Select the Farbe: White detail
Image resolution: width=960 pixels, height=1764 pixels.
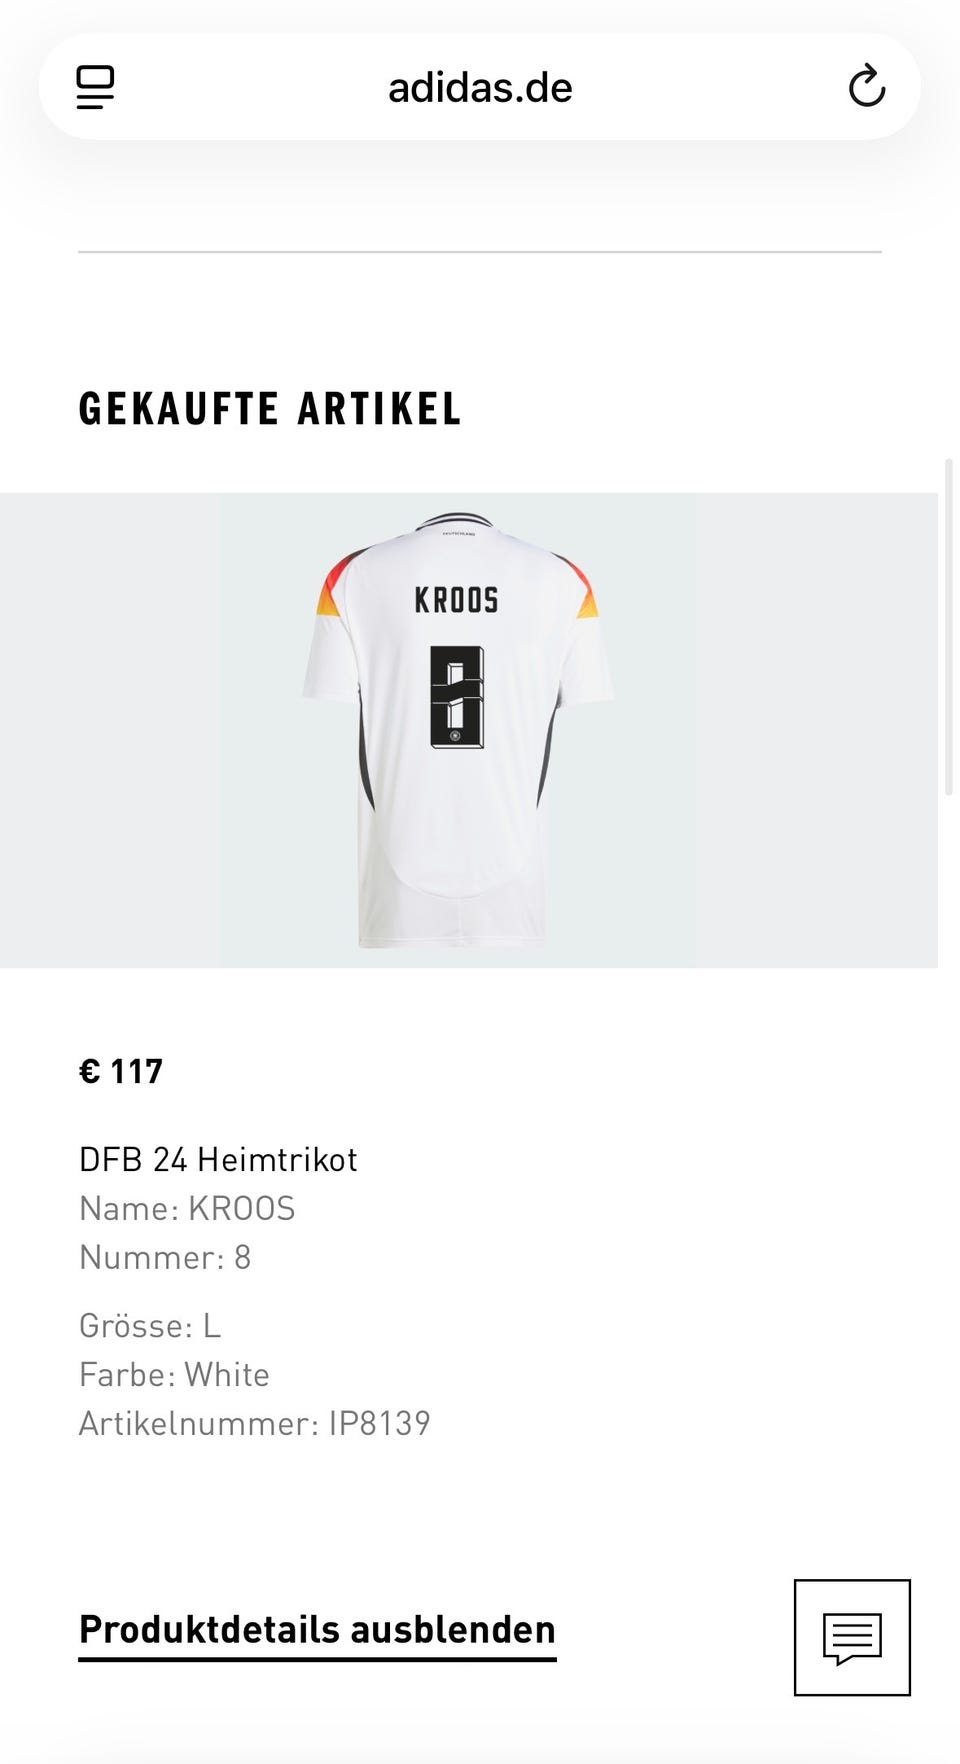tap(174, 1374)
